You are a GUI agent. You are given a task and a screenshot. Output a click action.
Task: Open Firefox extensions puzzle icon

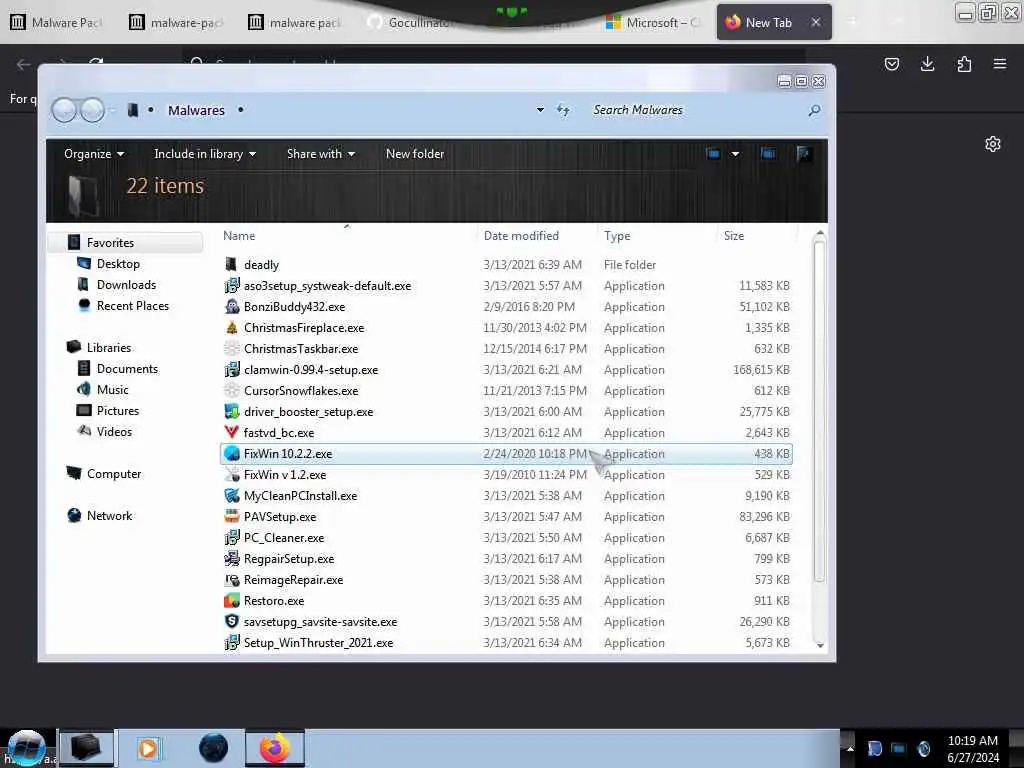pyautogui.click(x=964, y=64)
